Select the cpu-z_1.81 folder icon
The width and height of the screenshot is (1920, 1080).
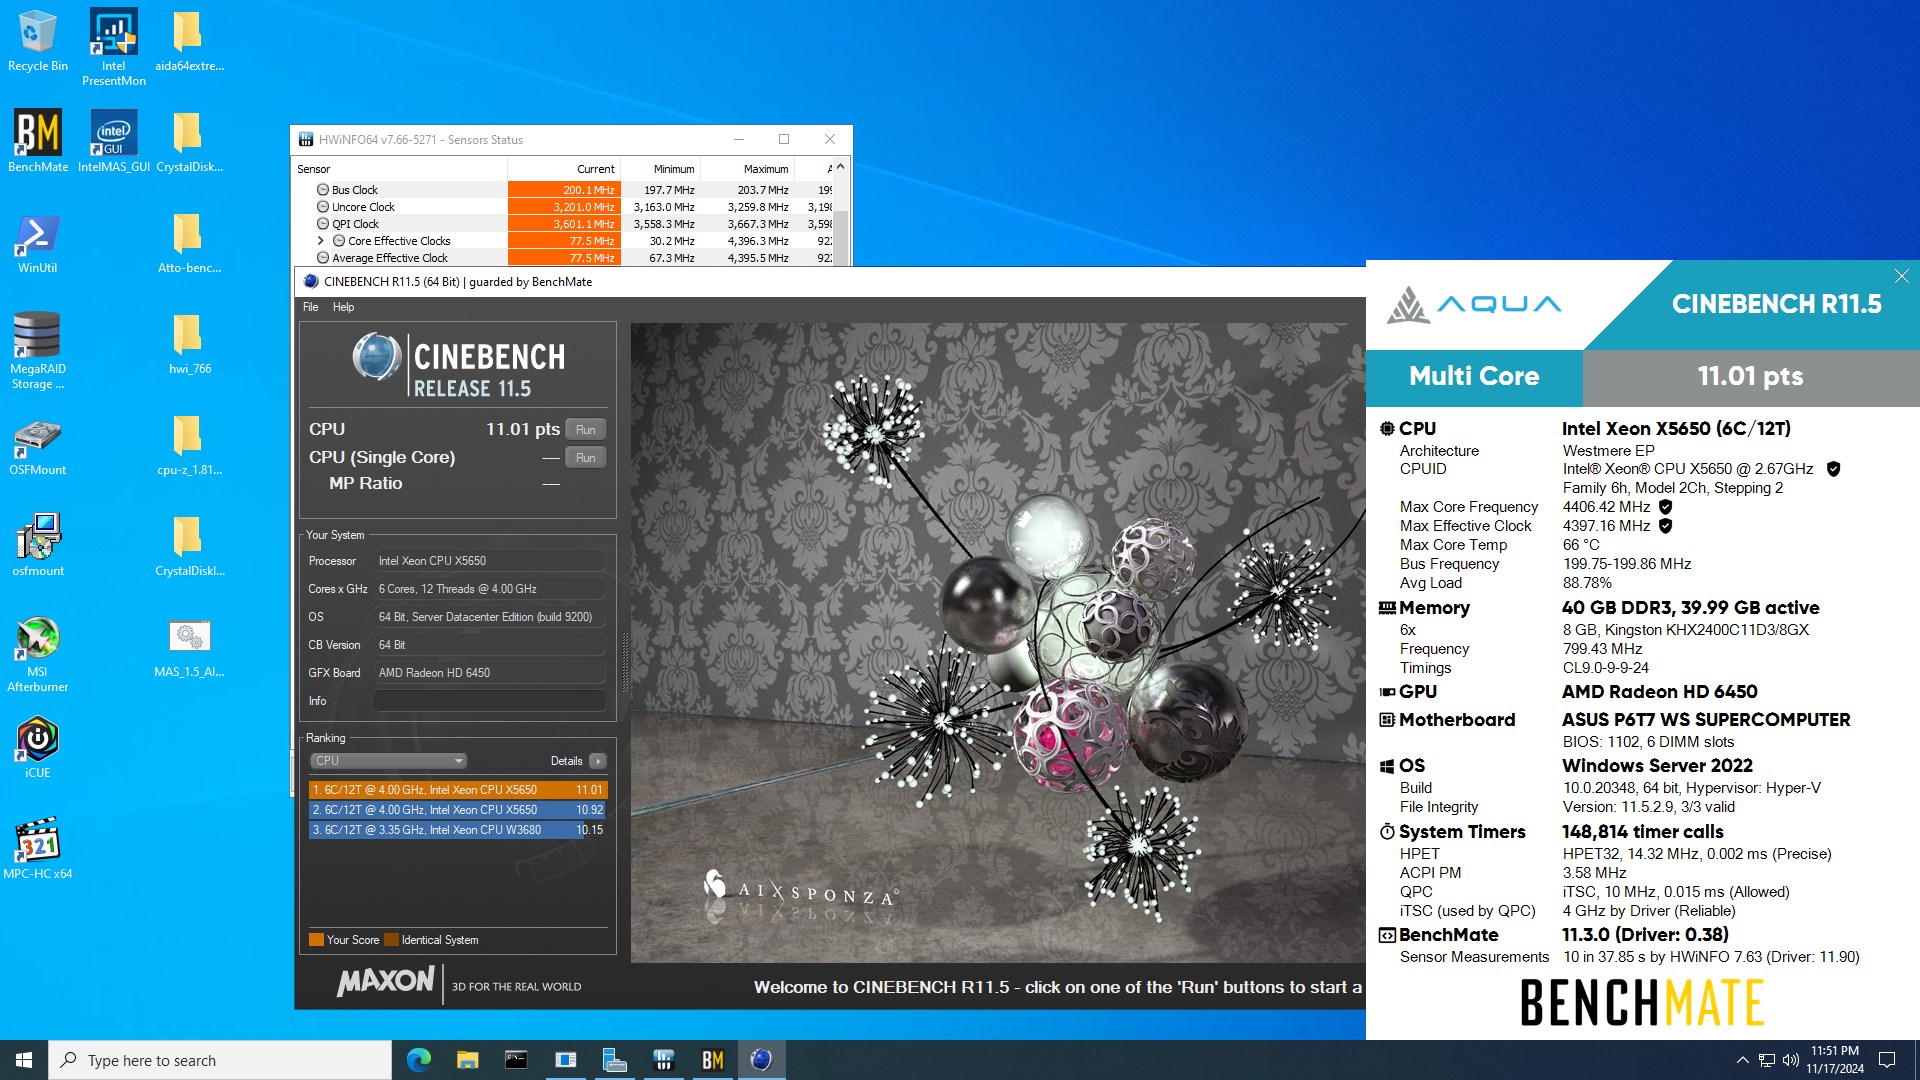[188, 445]
